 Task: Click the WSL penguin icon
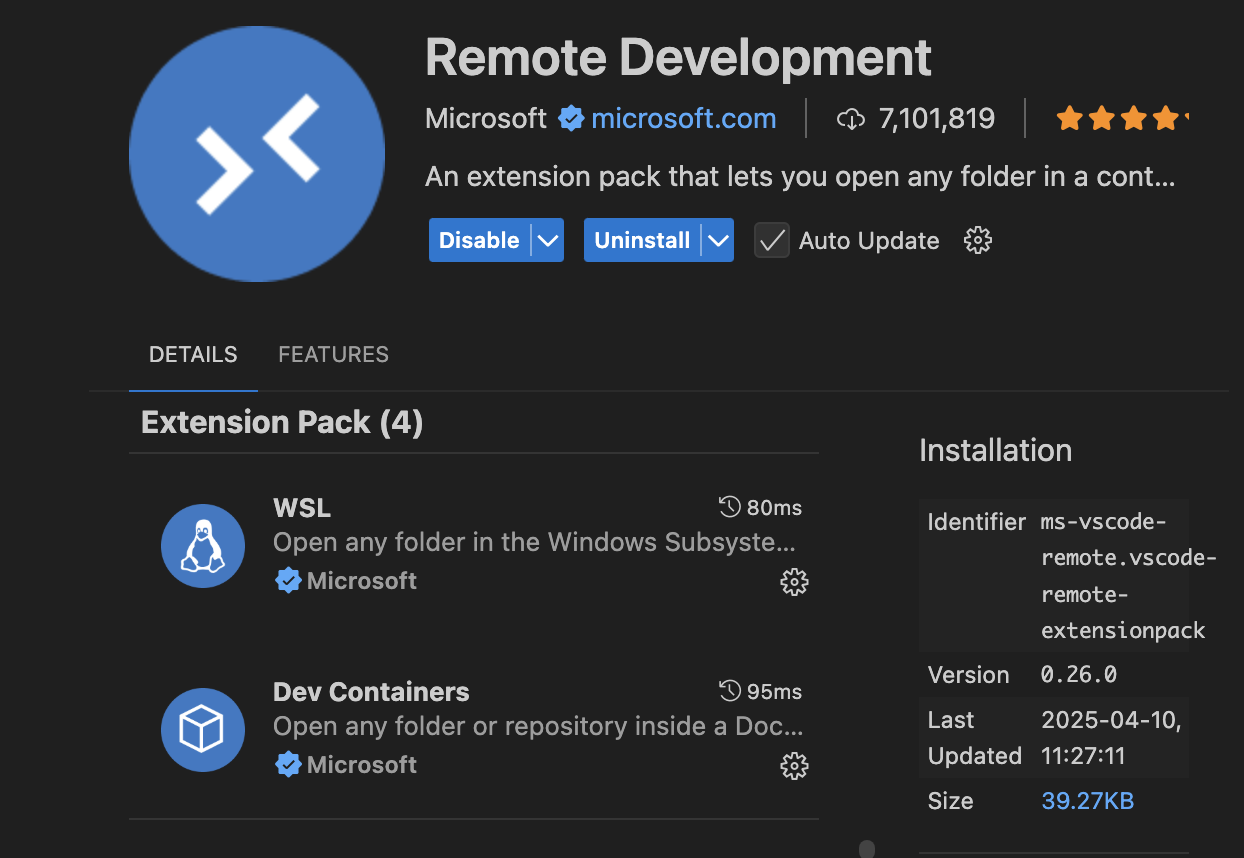click(203, 546)
